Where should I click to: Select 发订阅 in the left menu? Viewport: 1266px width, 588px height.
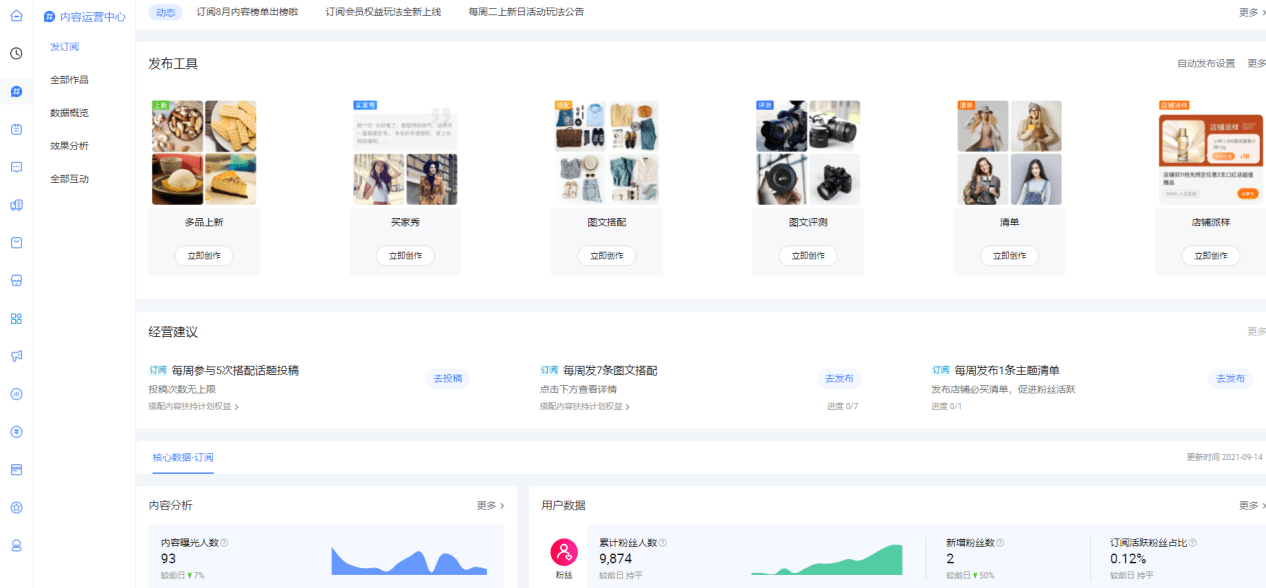pyautogui.click(x=64, y=47)
